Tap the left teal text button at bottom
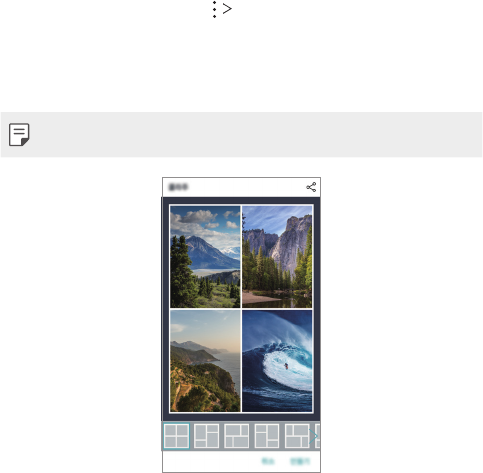 pyautogui.click(x=268, y=461)
